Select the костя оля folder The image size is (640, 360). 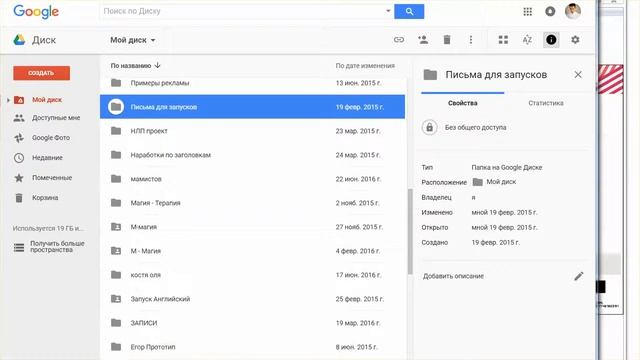coord(252,275)
